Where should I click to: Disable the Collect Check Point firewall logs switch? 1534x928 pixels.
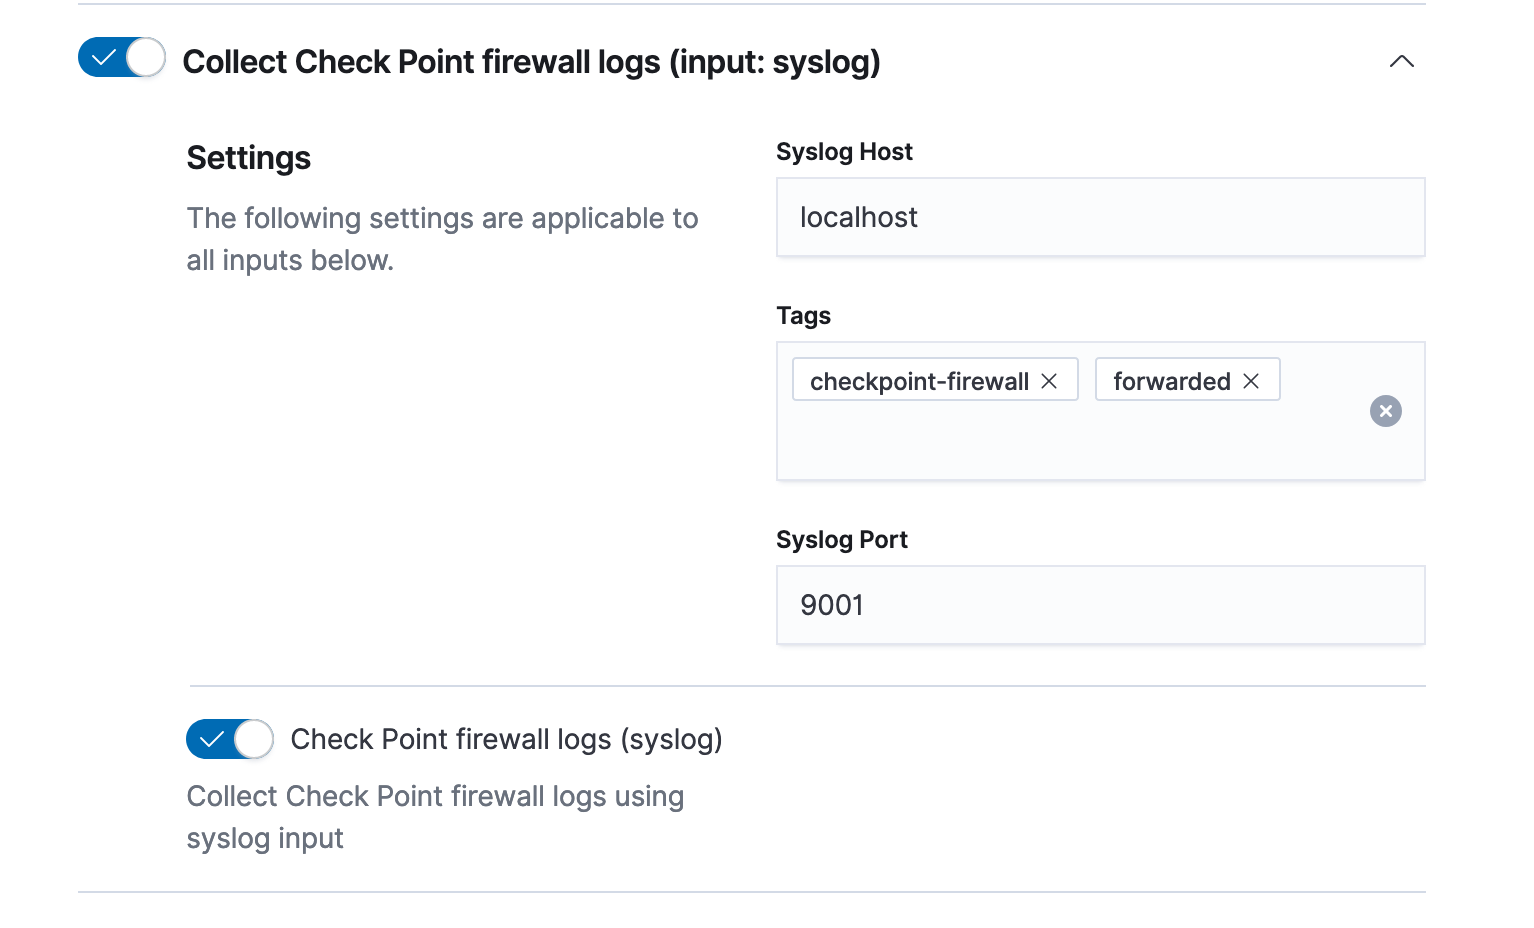(122, 58)
